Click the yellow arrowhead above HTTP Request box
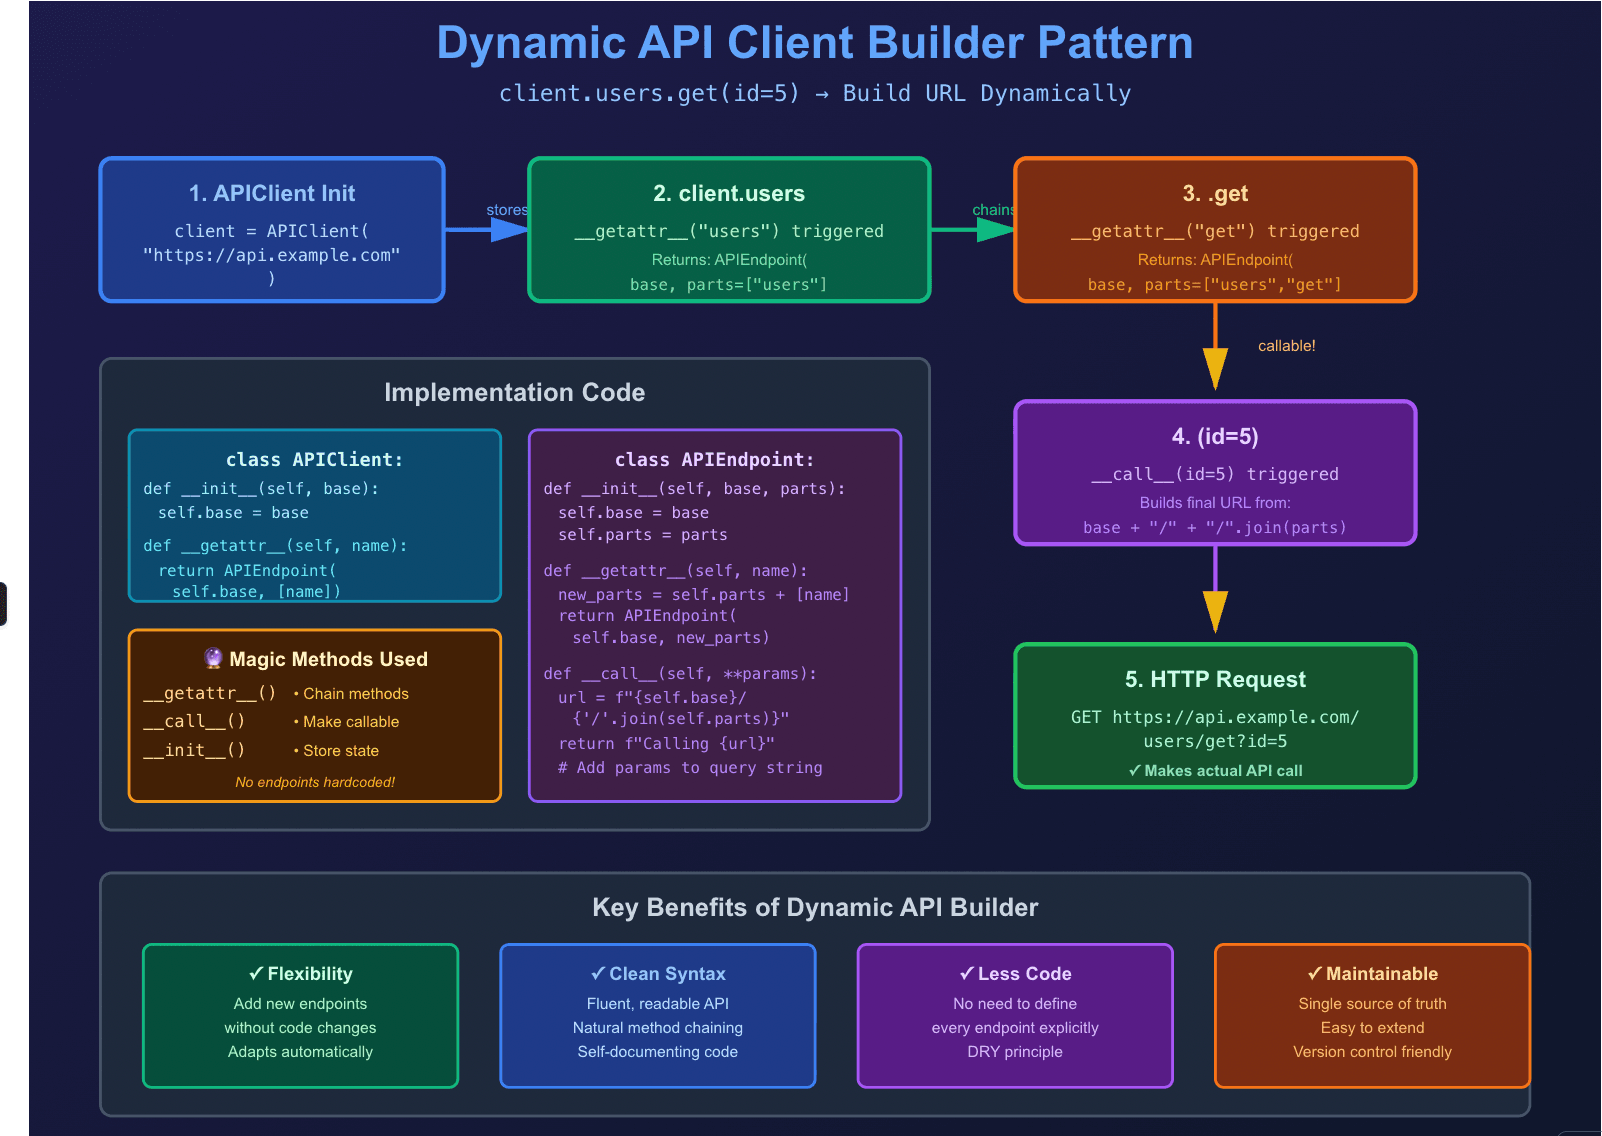Image resolution: width=1602 pixels, height=1136 pixels. coord(1215,610)
